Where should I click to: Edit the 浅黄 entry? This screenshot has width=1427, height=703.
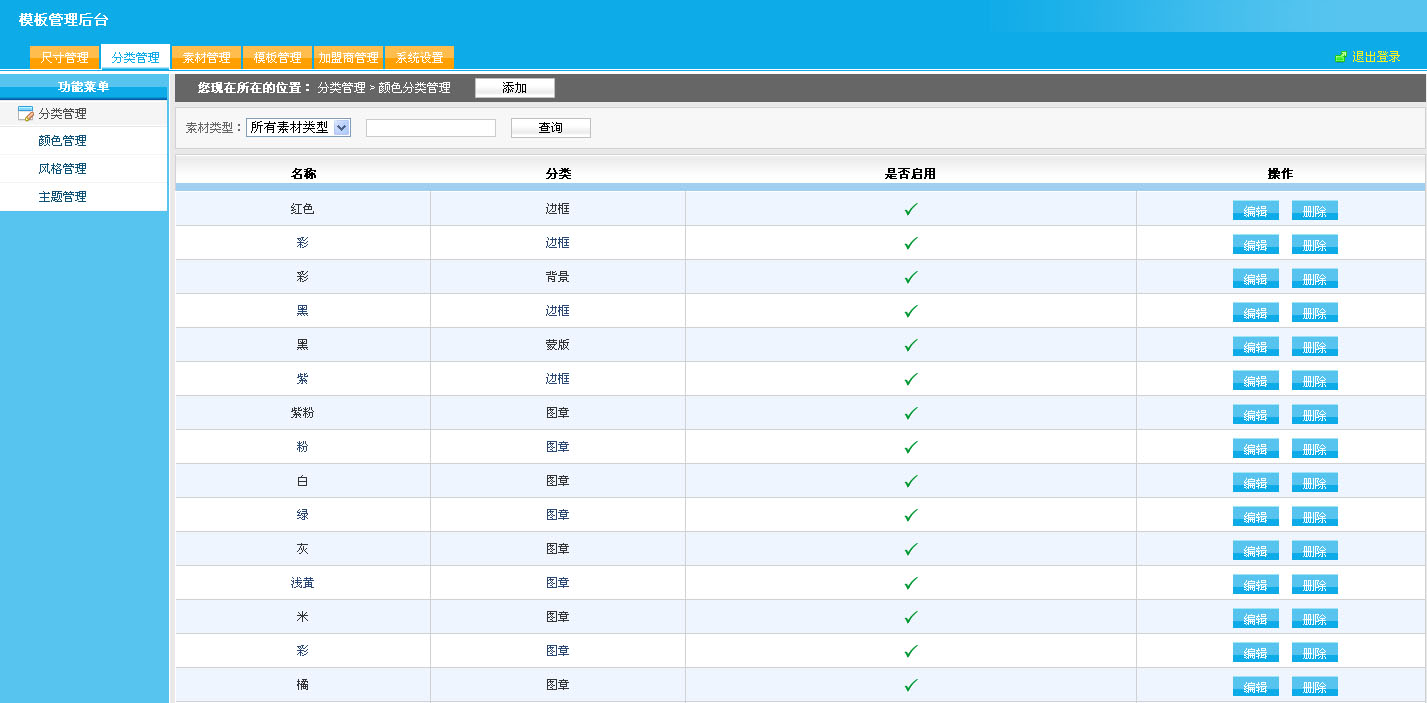click(x=1256, y=585)
